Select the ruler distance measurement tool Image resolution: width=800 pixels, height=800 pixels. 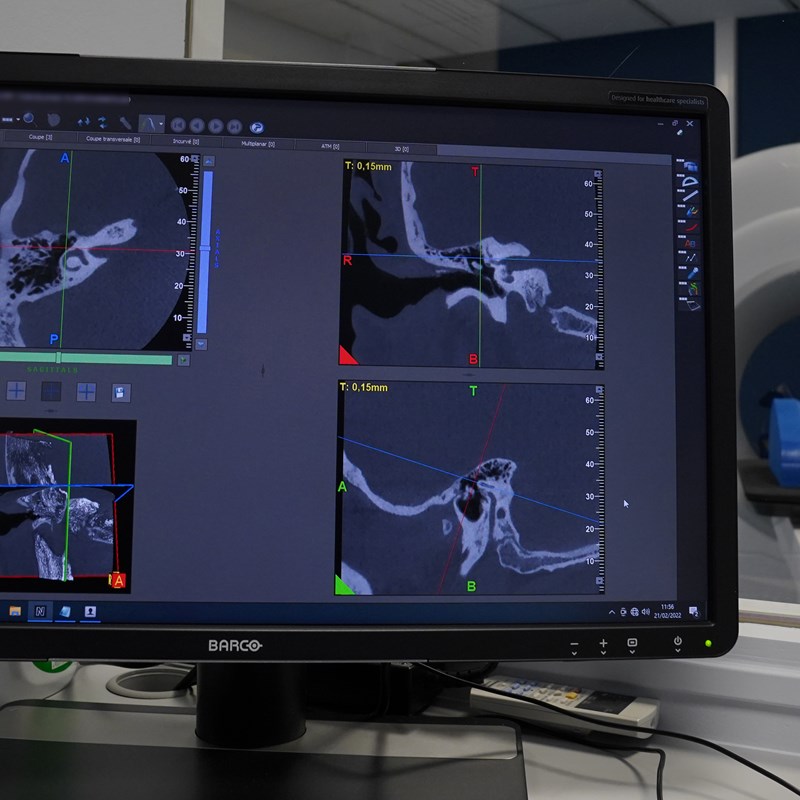point(690,197)
